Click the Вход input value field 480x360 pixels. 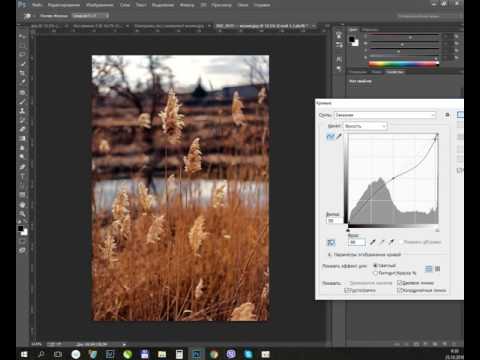pyautogui.click(x=356, y=242)
